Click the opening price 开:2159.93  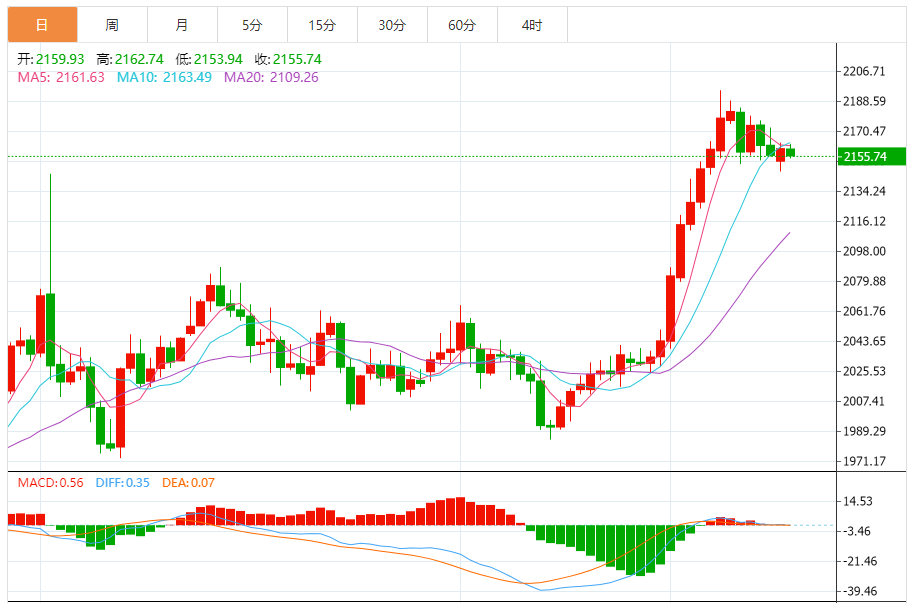(51, 59)
